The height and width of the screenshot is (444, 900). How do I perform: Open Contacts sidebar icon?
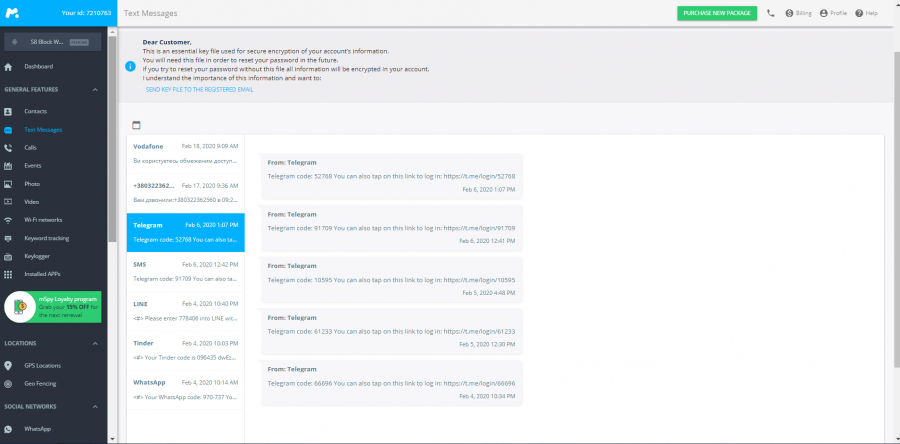[x=8, y=111]
